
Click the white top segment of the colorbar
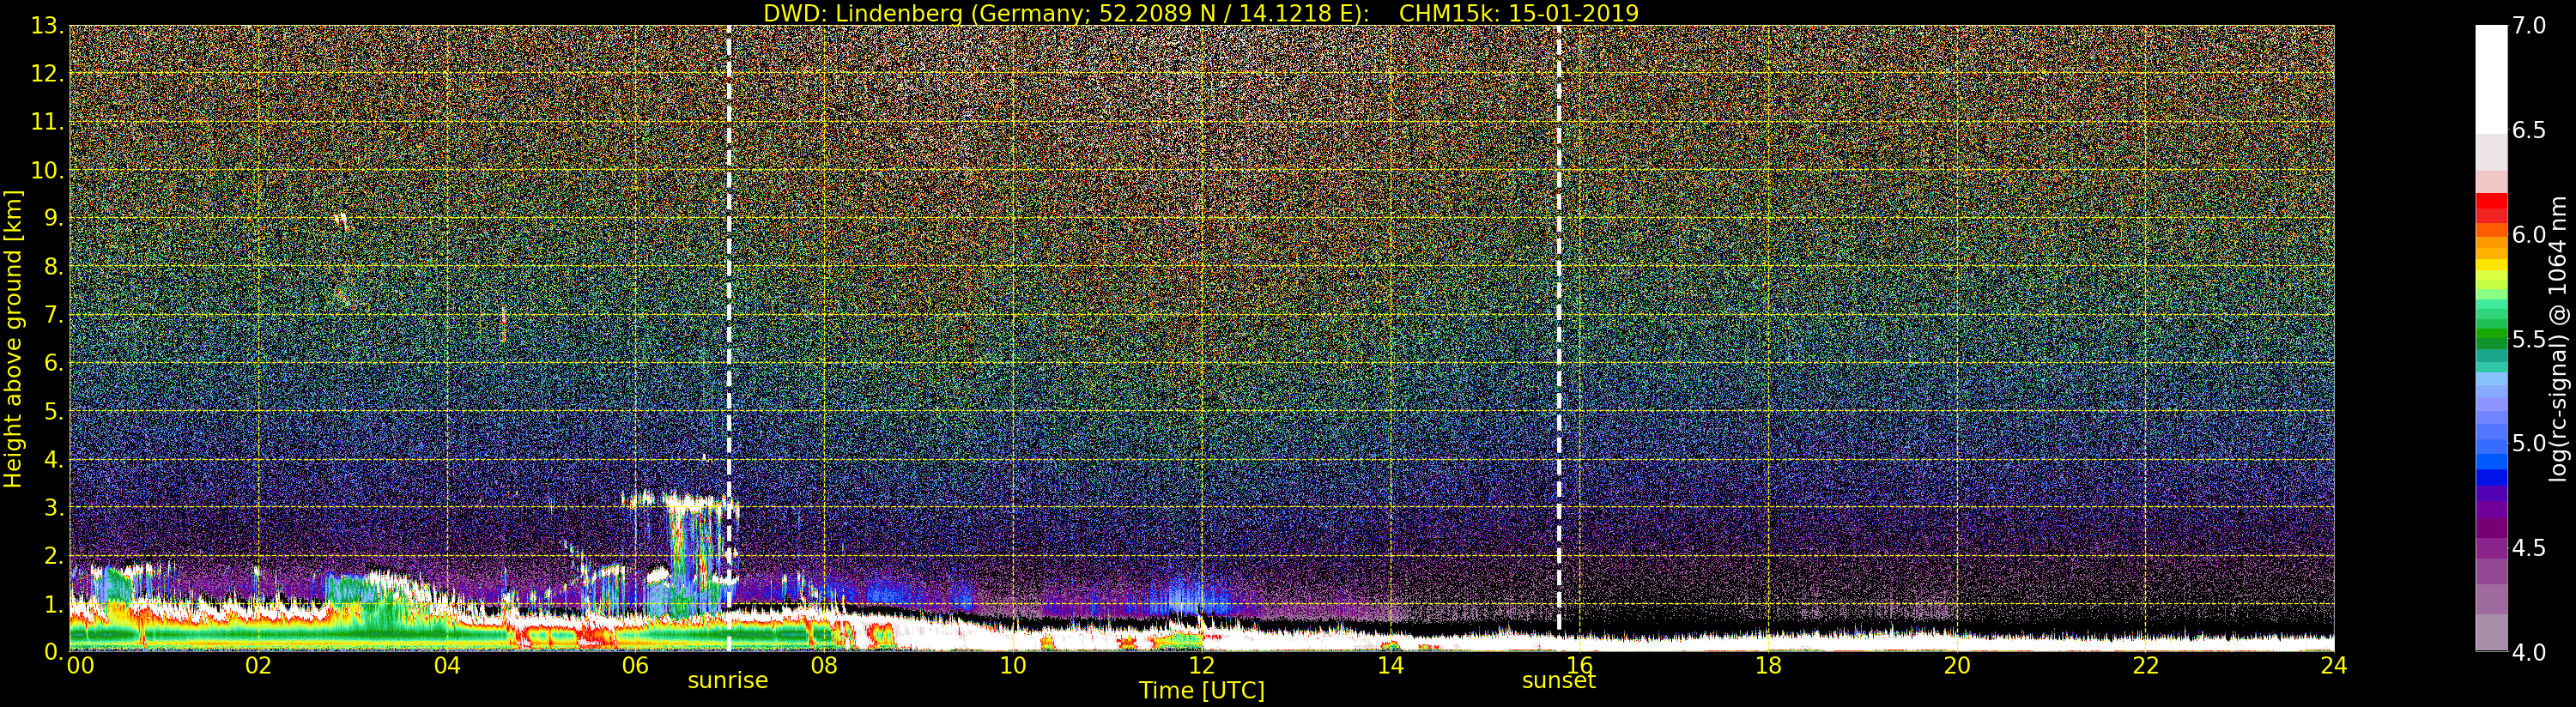point(2491,78)
